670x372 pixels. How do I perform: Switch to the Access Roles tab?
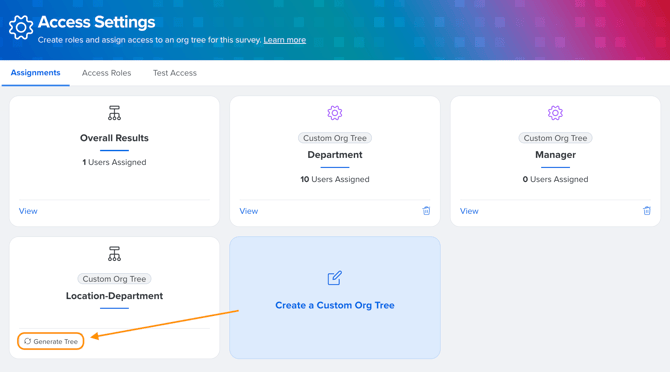point(106,73)
